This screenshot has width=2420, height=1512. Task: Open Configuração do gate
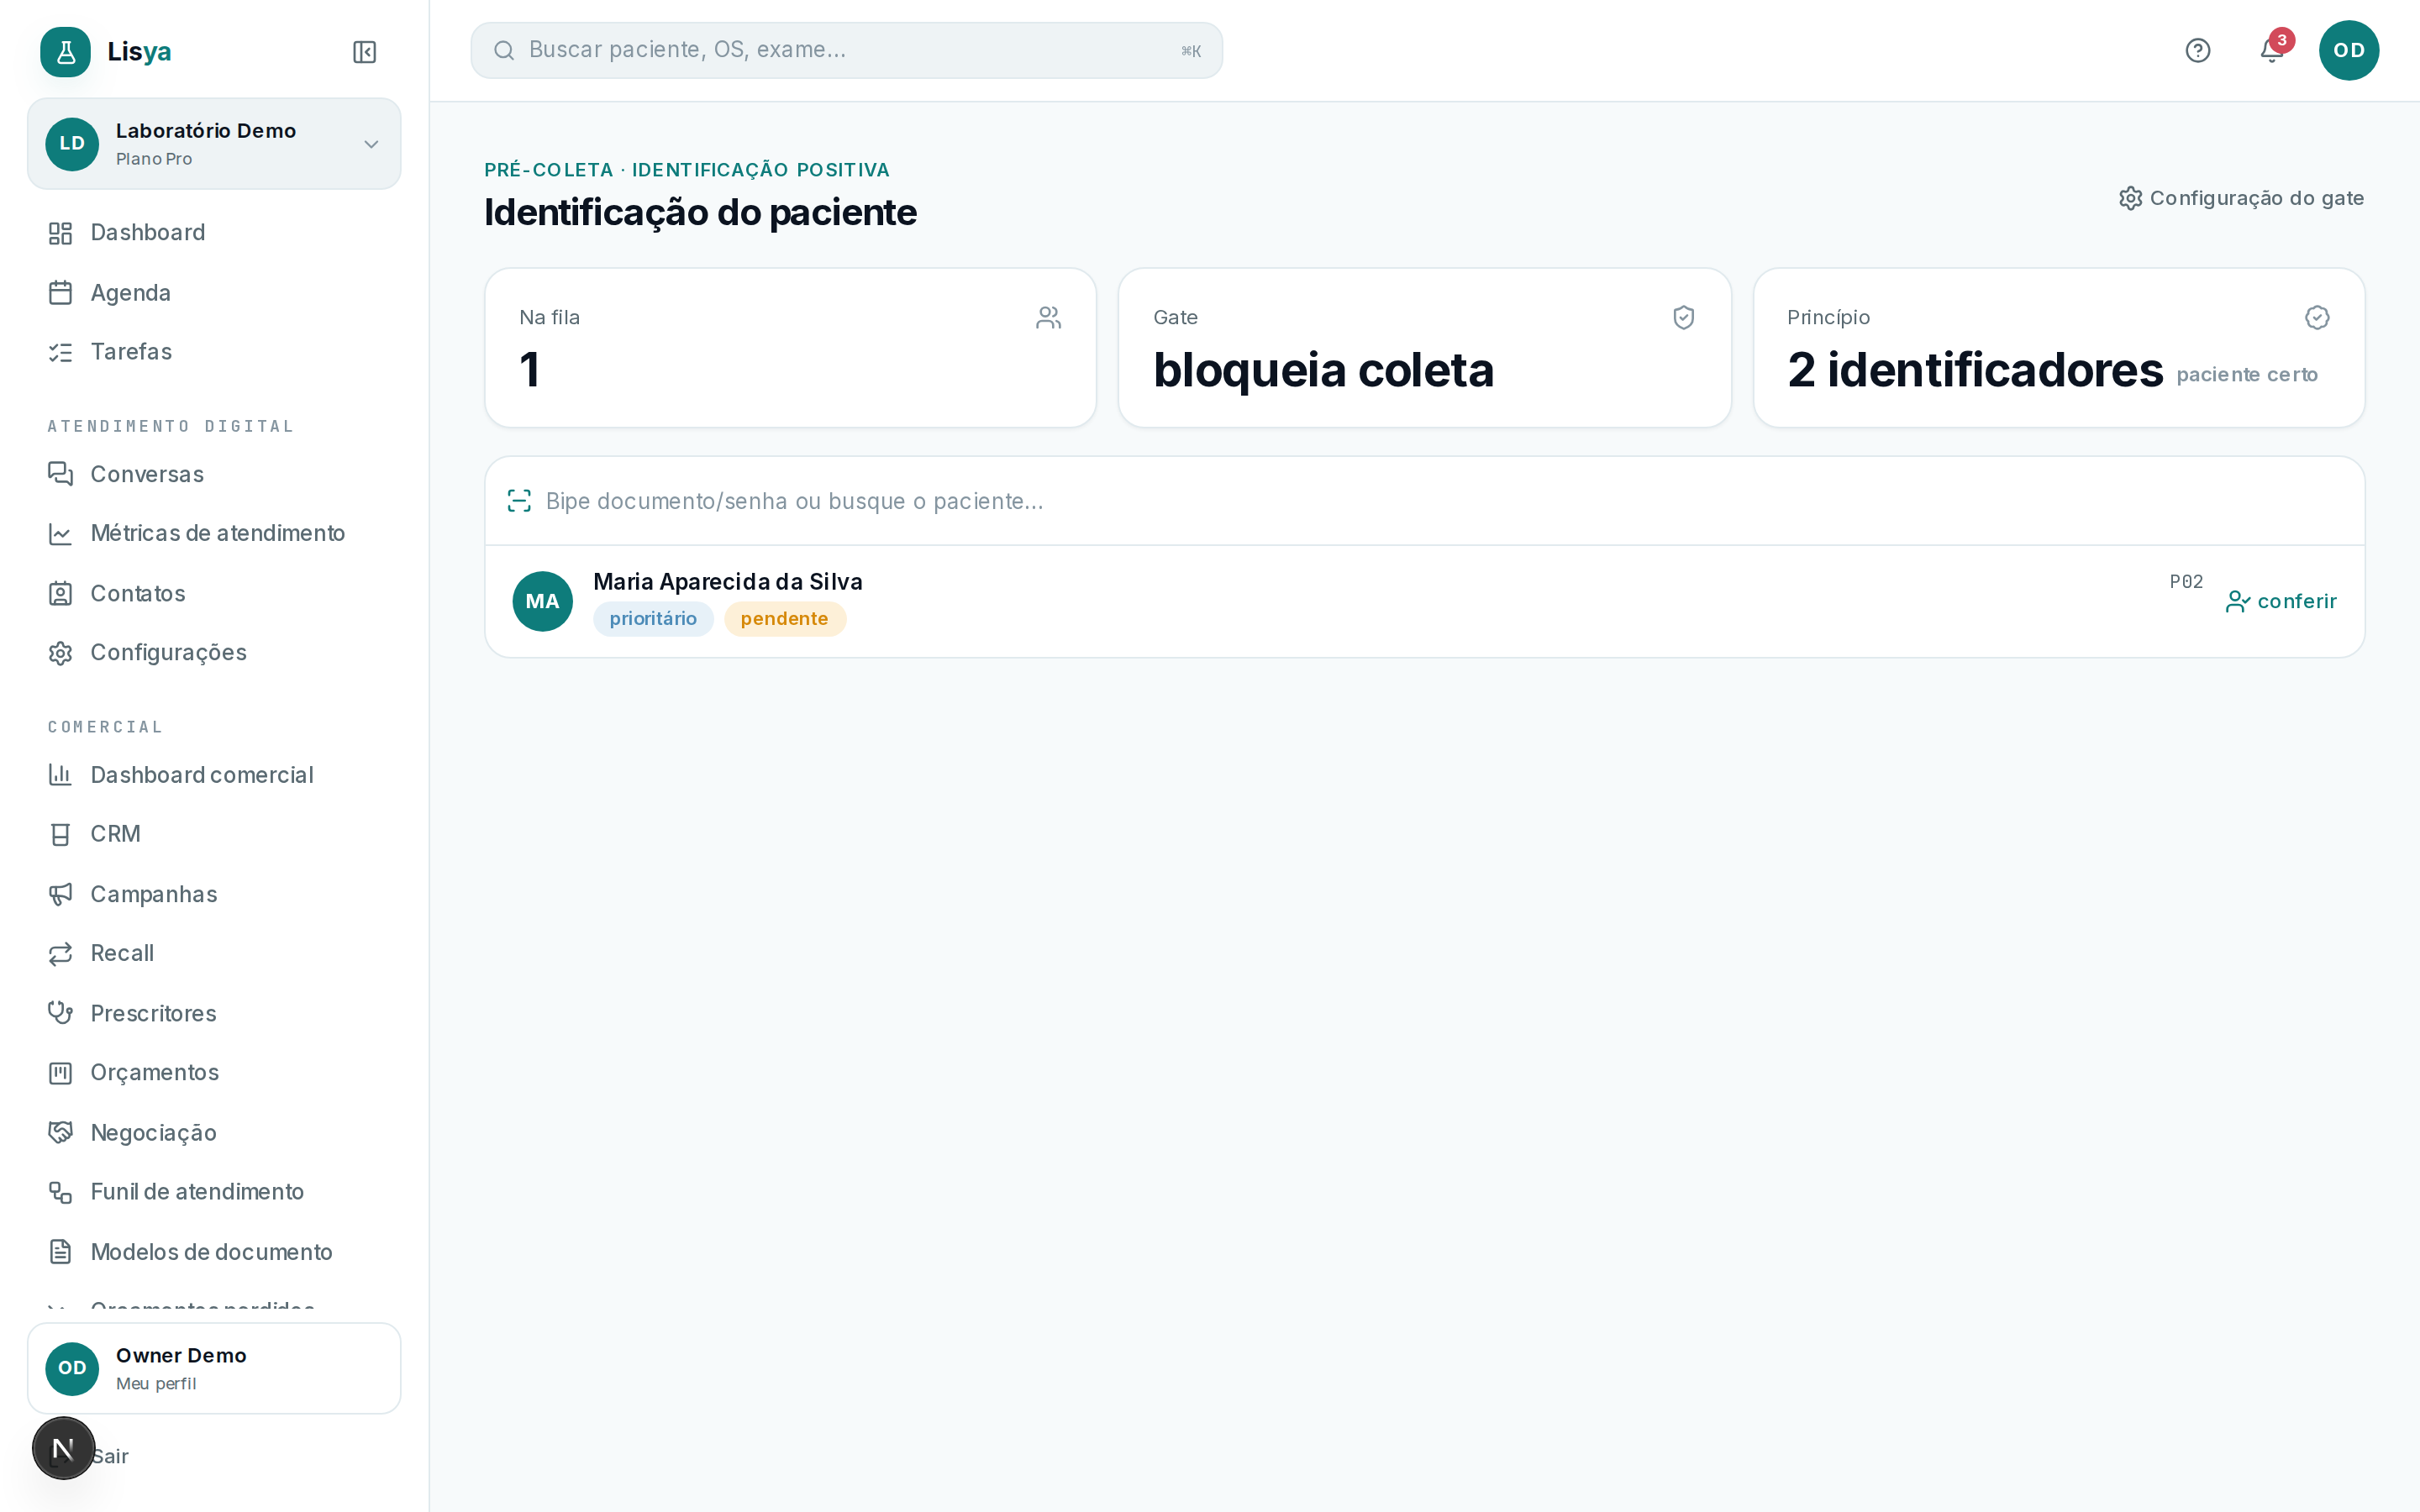[2241, 198]
